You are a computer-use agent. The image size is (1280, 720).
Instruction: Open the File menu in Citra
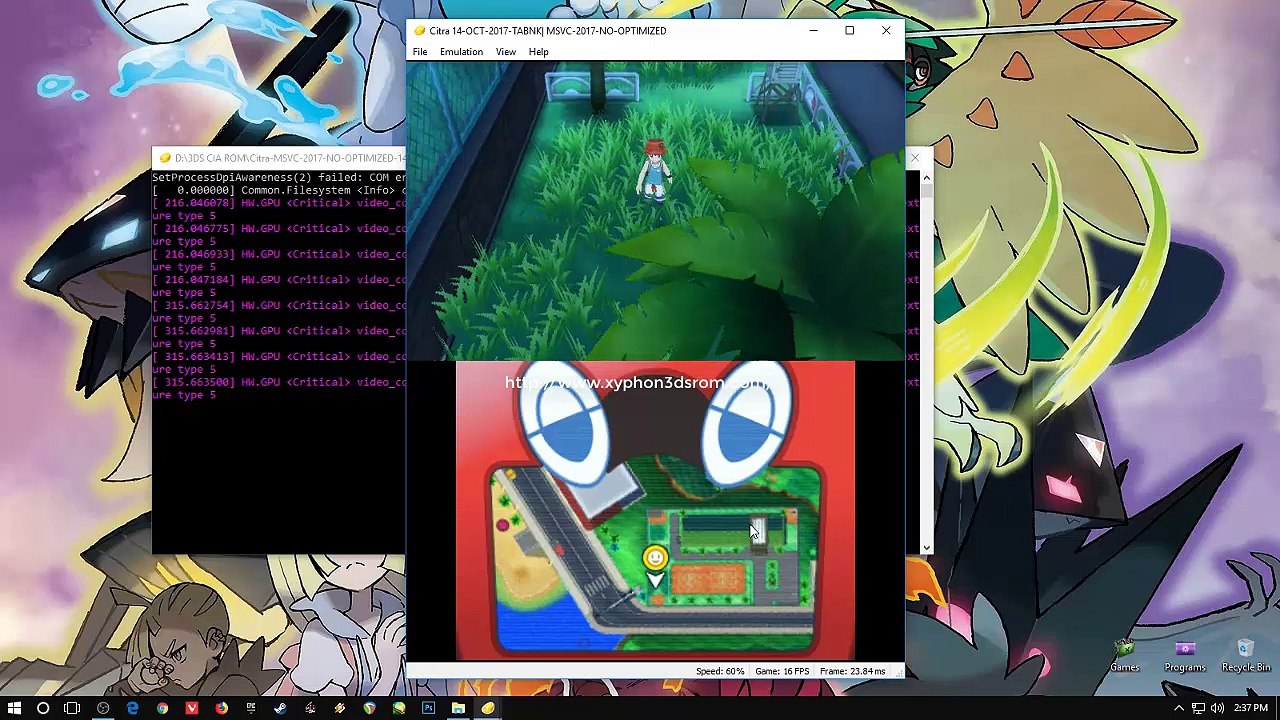click(x=420, y=52)
